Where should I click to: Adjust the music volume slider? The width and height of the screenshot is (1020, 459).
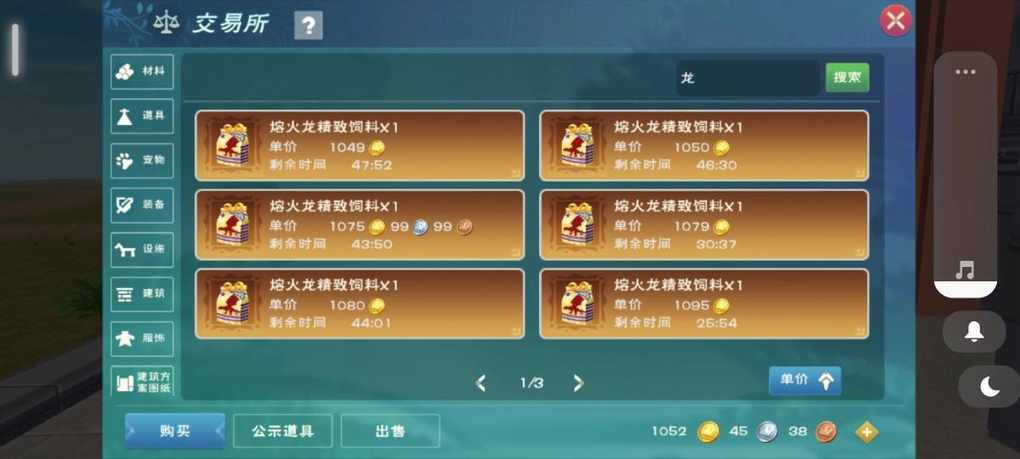tap(965, 176)
